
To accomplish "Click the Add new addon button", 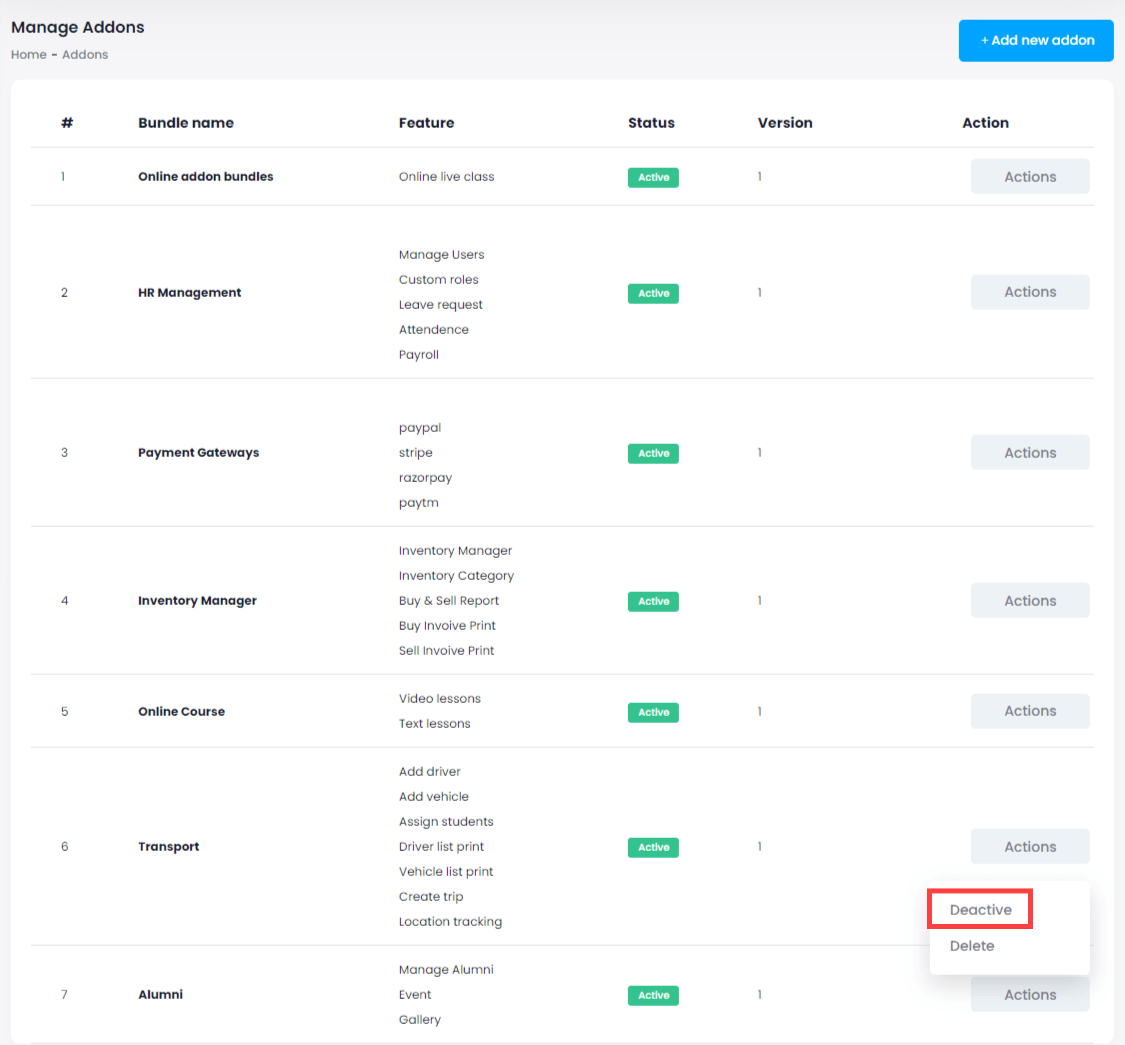I will click(1036, 41).
